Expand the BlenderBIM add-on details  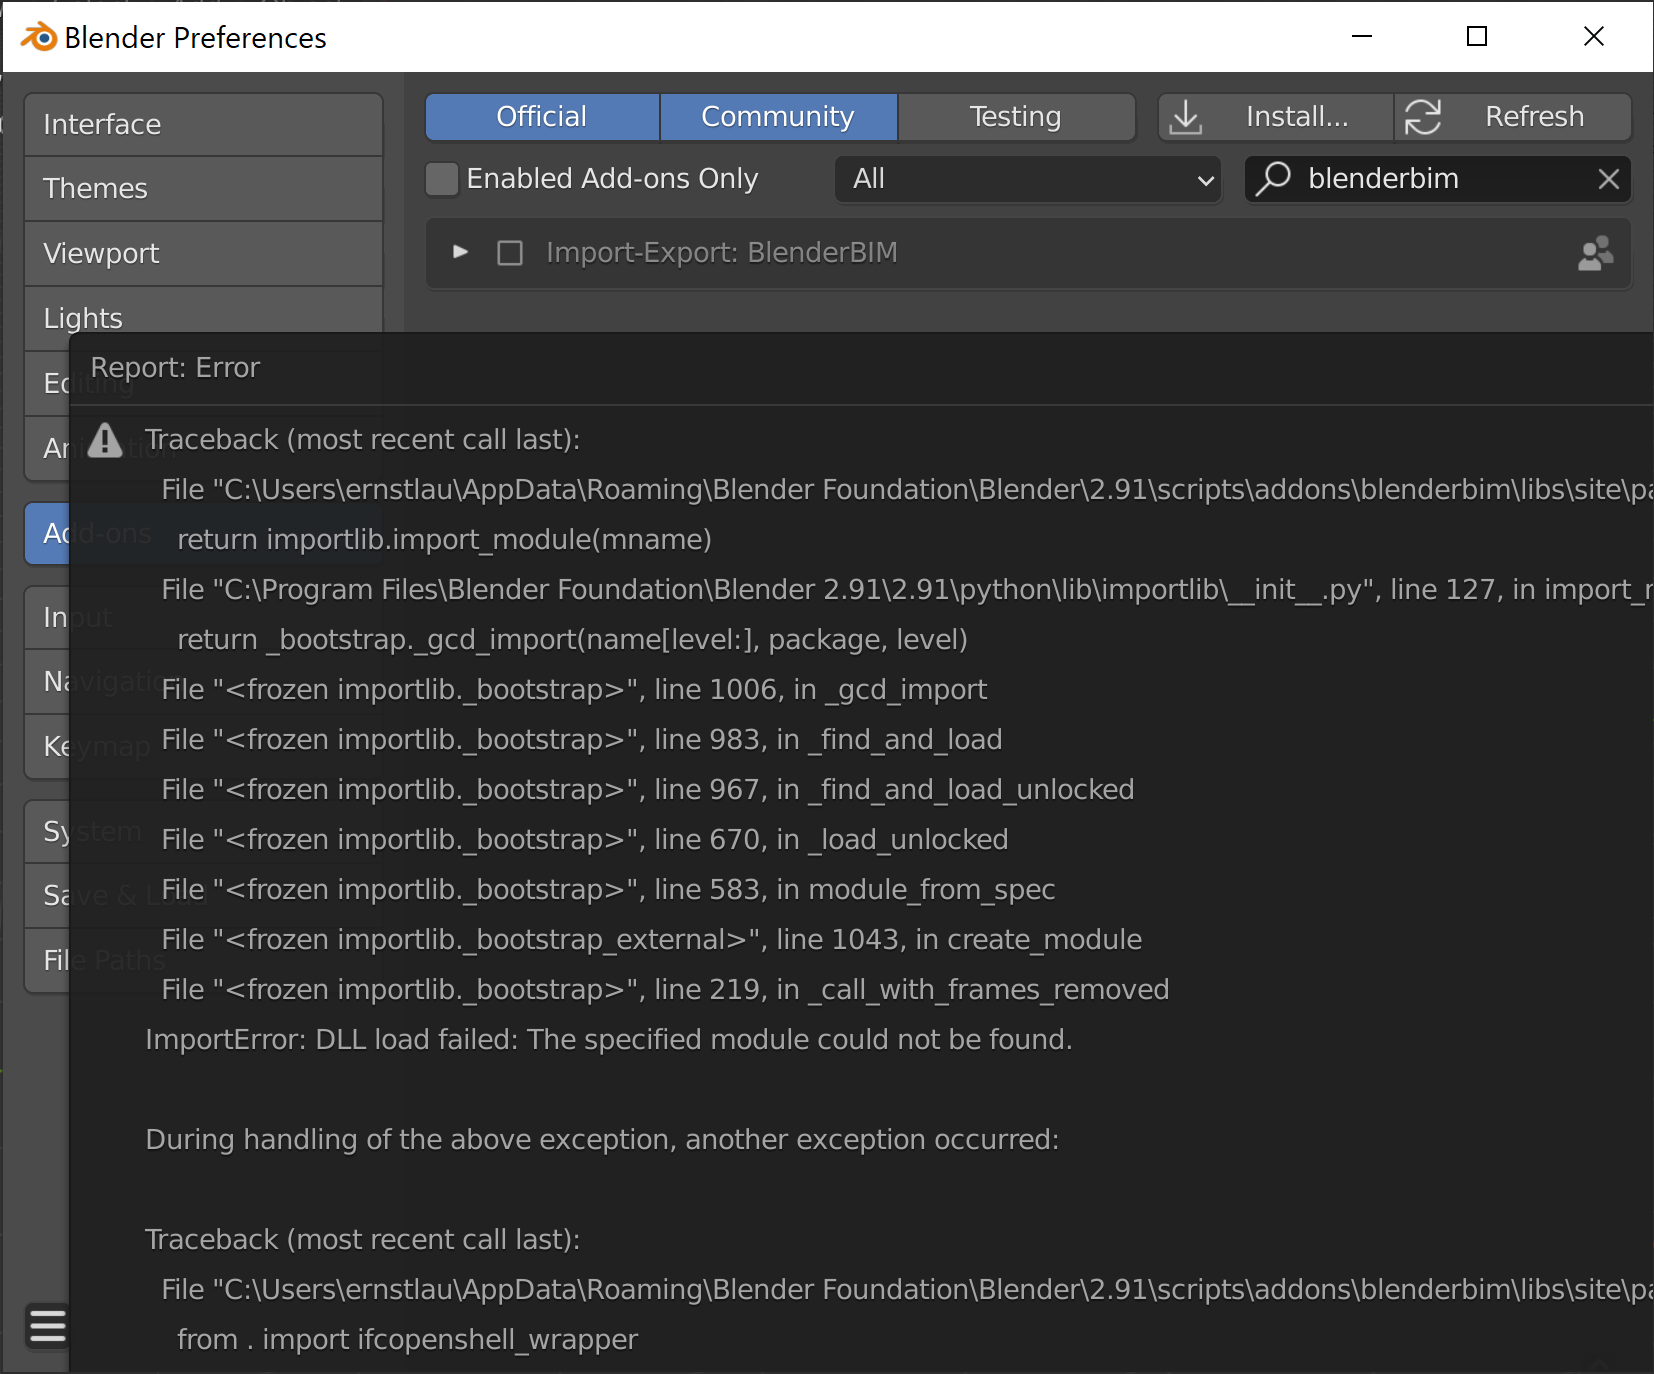coord(461,253)
